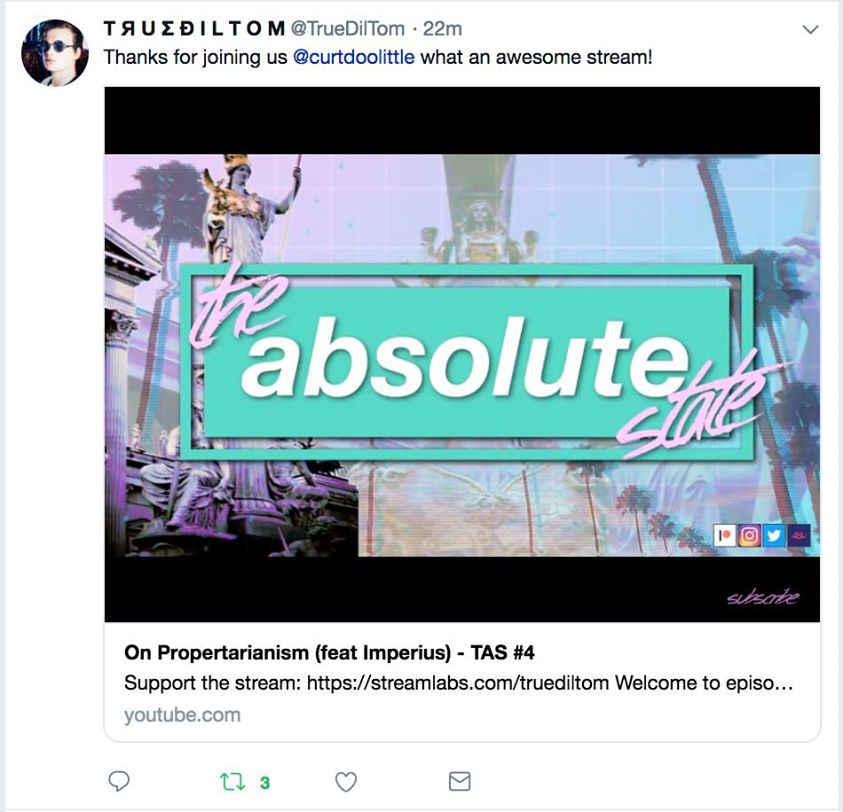843x812 pixels.
Task: Click the @curtdoolittle mention link
Action: (x=354, y=57)
